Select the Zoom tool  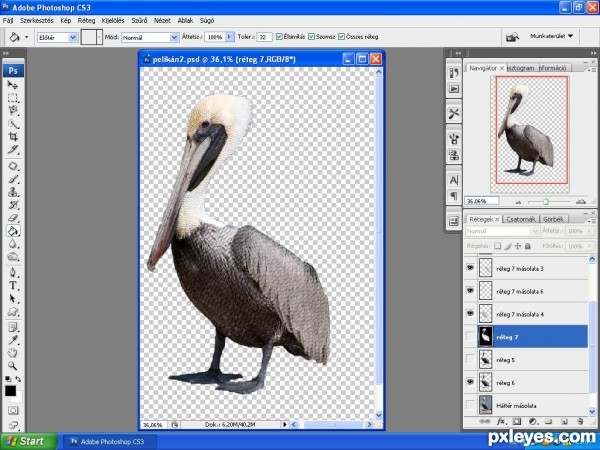[x=13, y=366]
